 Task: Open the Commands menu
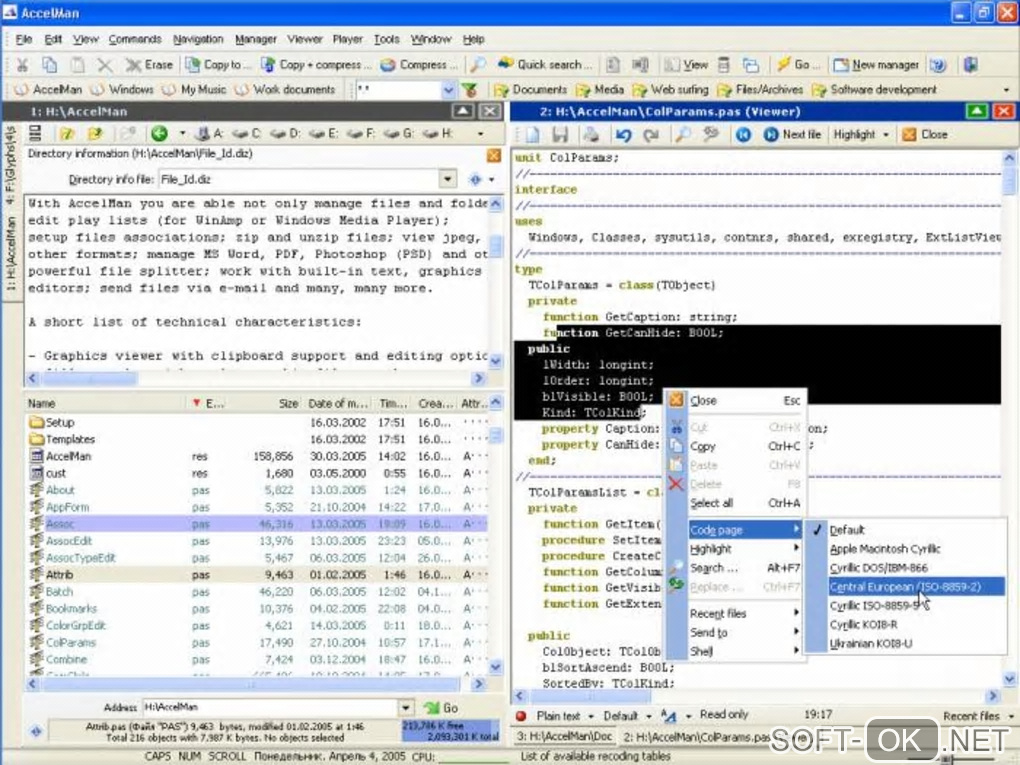(135, 39)
